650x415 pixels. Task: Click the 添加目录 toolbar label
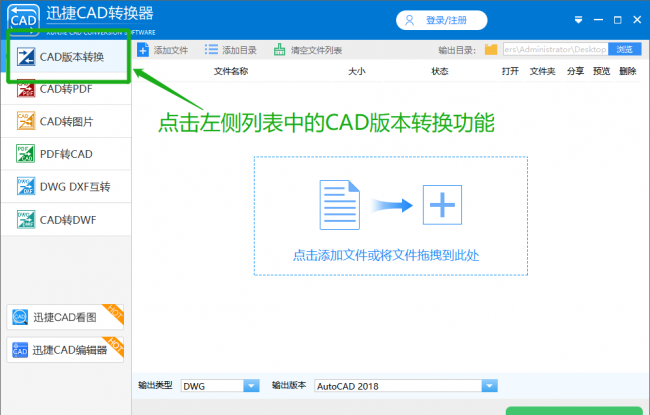[239, 51]
